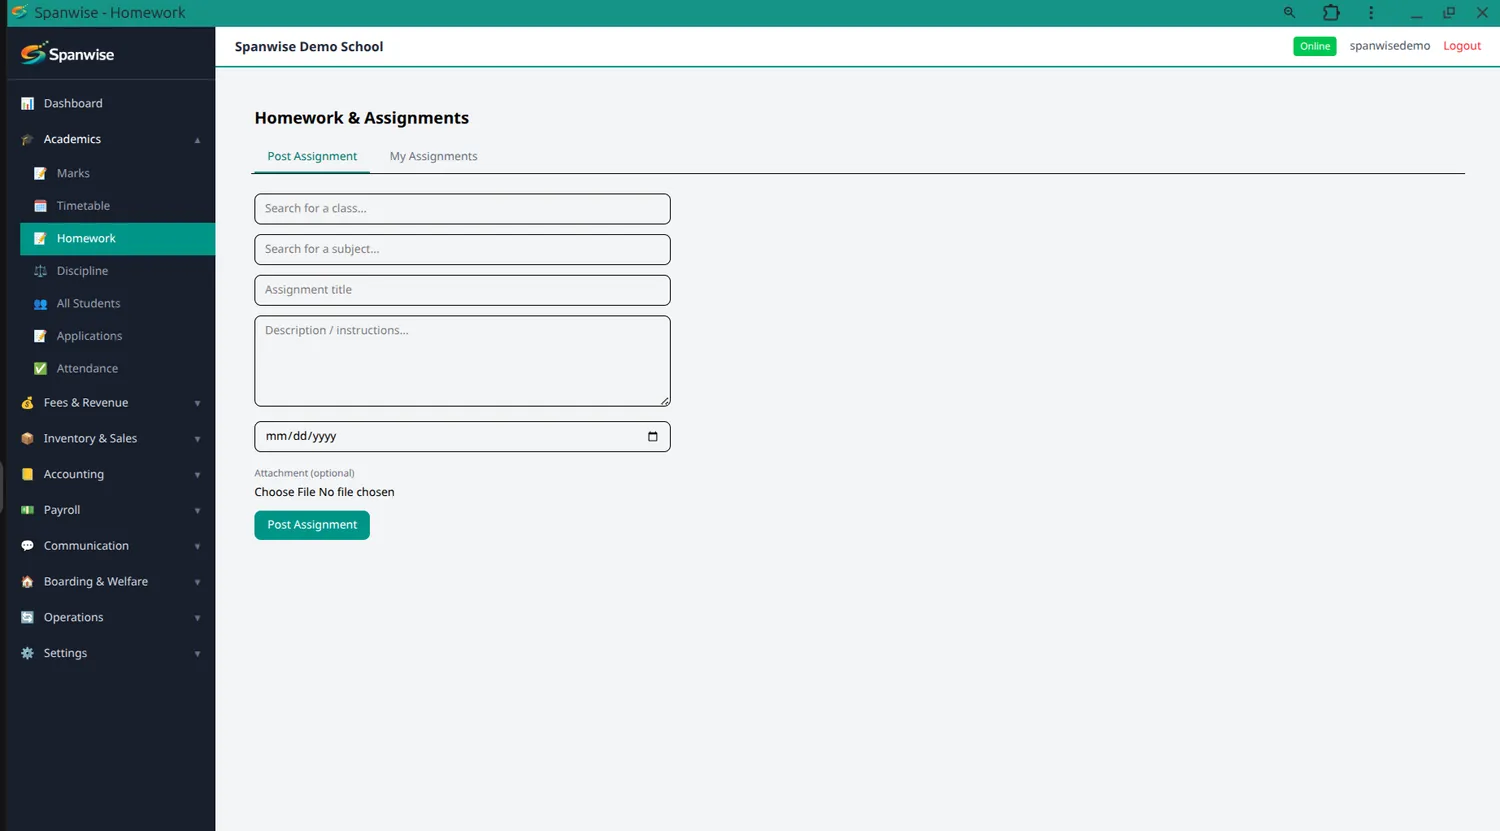Click the Discipline scales icon
The height and width of the screenshot is (831, 1500).
click(x=40, y=271)
